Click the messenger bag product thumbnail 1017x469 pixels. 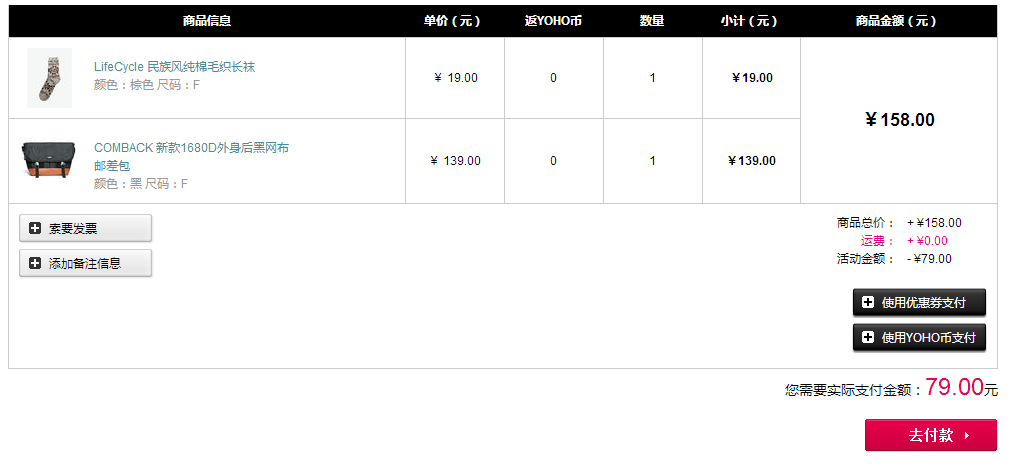point(49,160)
